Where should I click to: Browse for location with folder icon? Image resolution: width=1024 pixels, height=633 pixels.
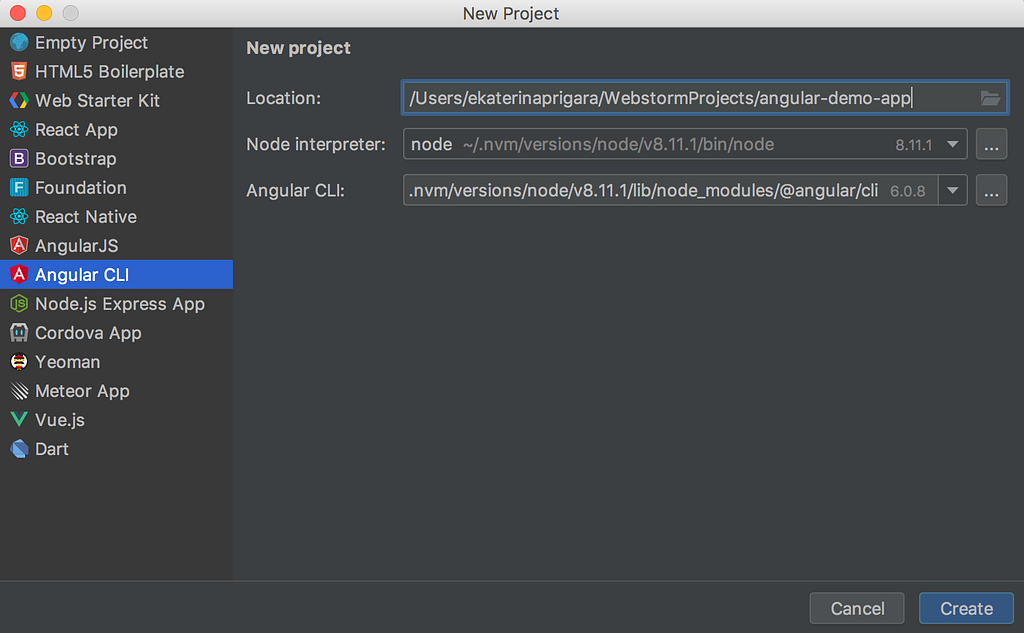pos(990,98)
